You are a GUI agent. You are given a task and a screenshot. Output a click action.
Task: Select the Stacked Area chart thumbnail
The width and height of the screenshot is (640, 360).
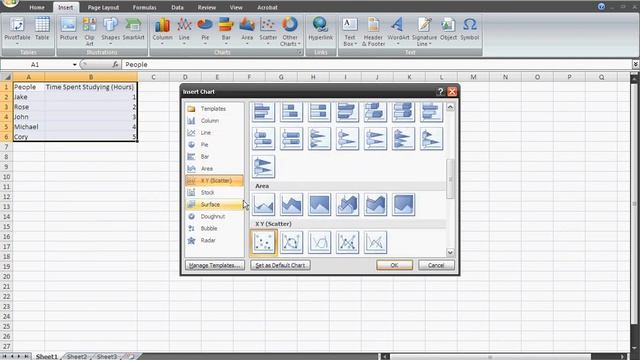(291, 204)
